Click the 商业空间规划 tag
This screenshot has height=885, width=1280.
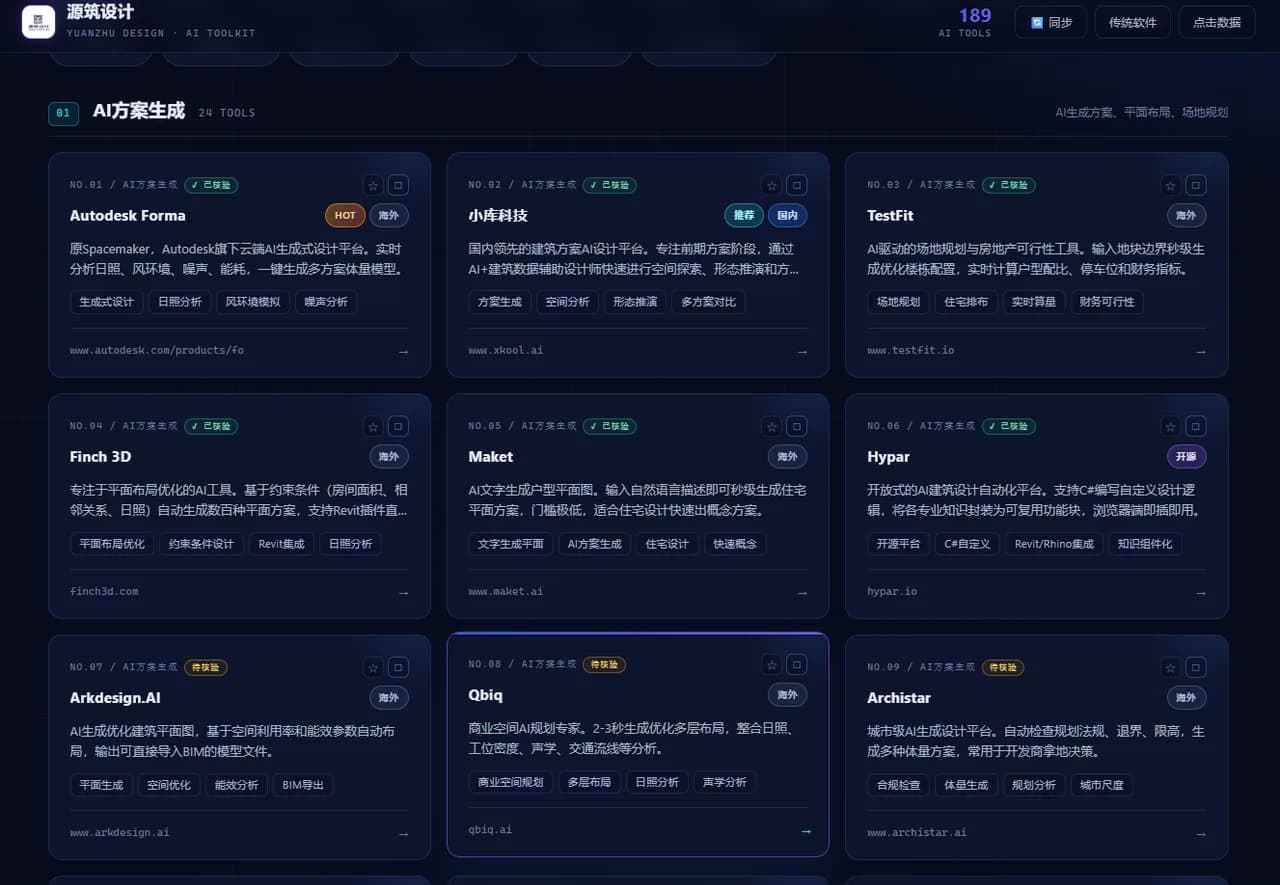pos(510,782)
